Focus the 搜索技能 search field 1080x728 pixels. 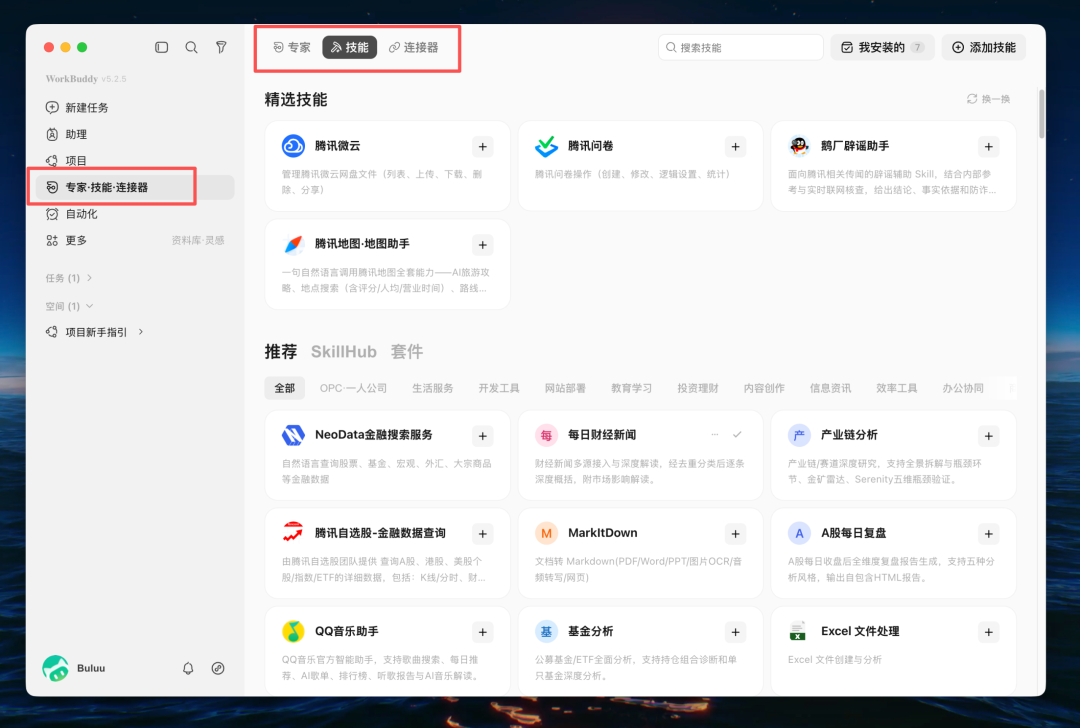click(x=740, y=48)
